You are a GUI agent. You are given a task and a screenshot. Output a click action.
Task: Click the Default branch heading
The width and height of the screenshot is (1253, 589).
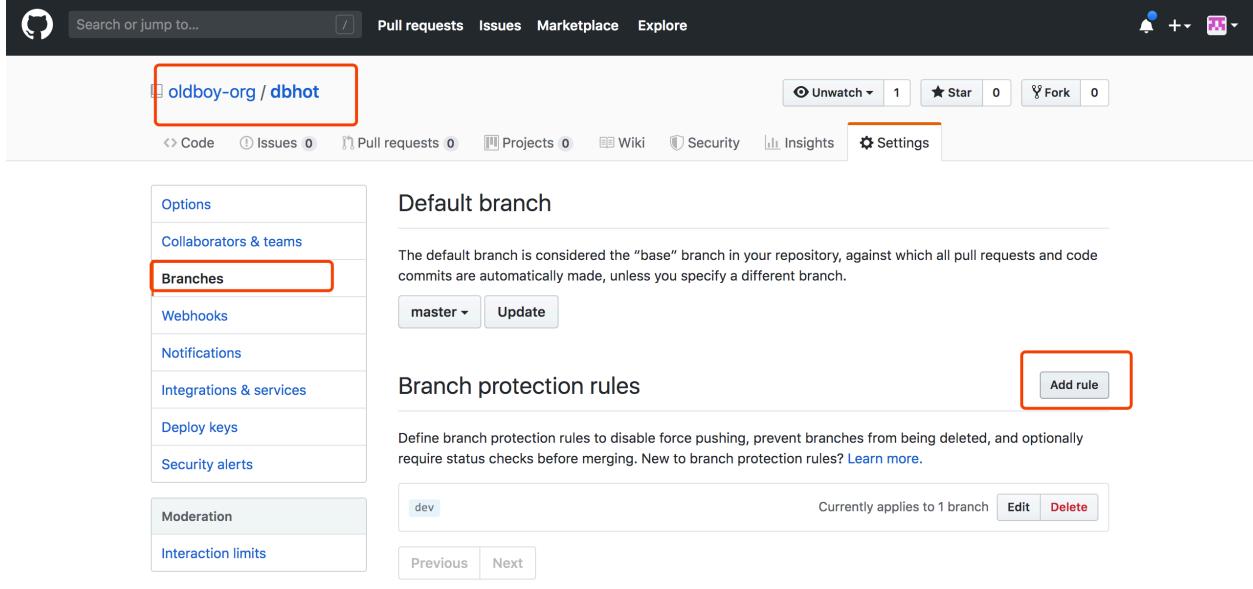pyautogui.click(x=475, y=204)
